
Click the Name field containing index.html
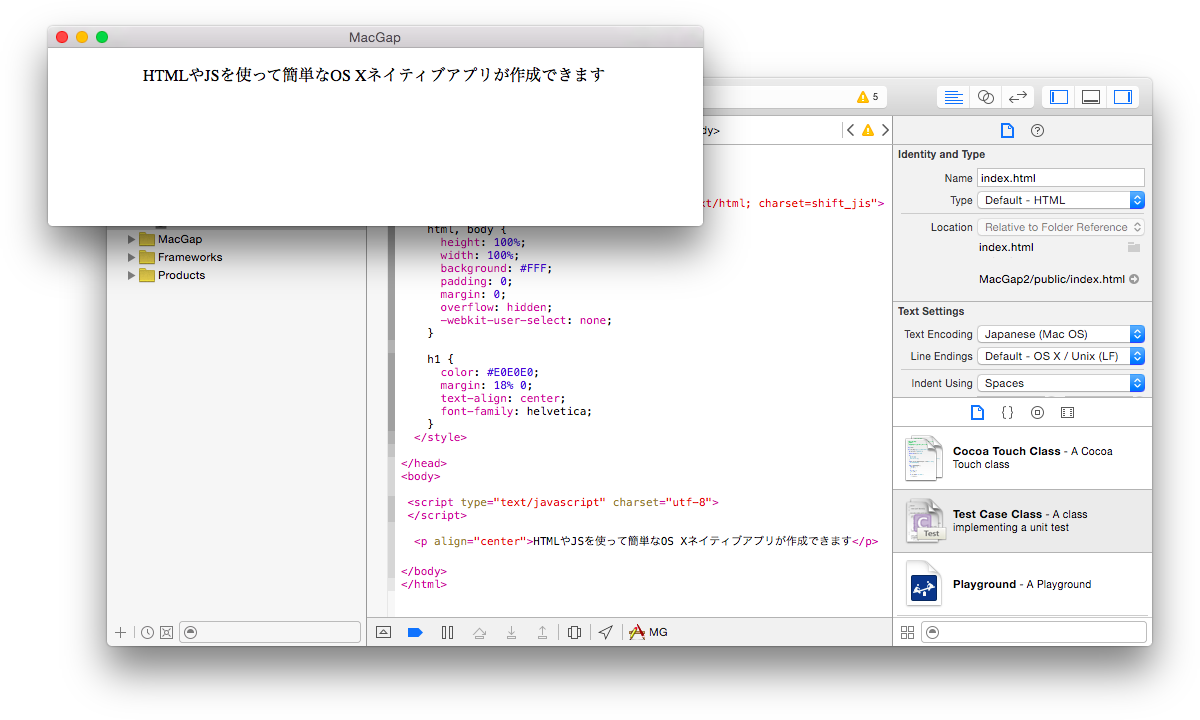(1060, 178)
